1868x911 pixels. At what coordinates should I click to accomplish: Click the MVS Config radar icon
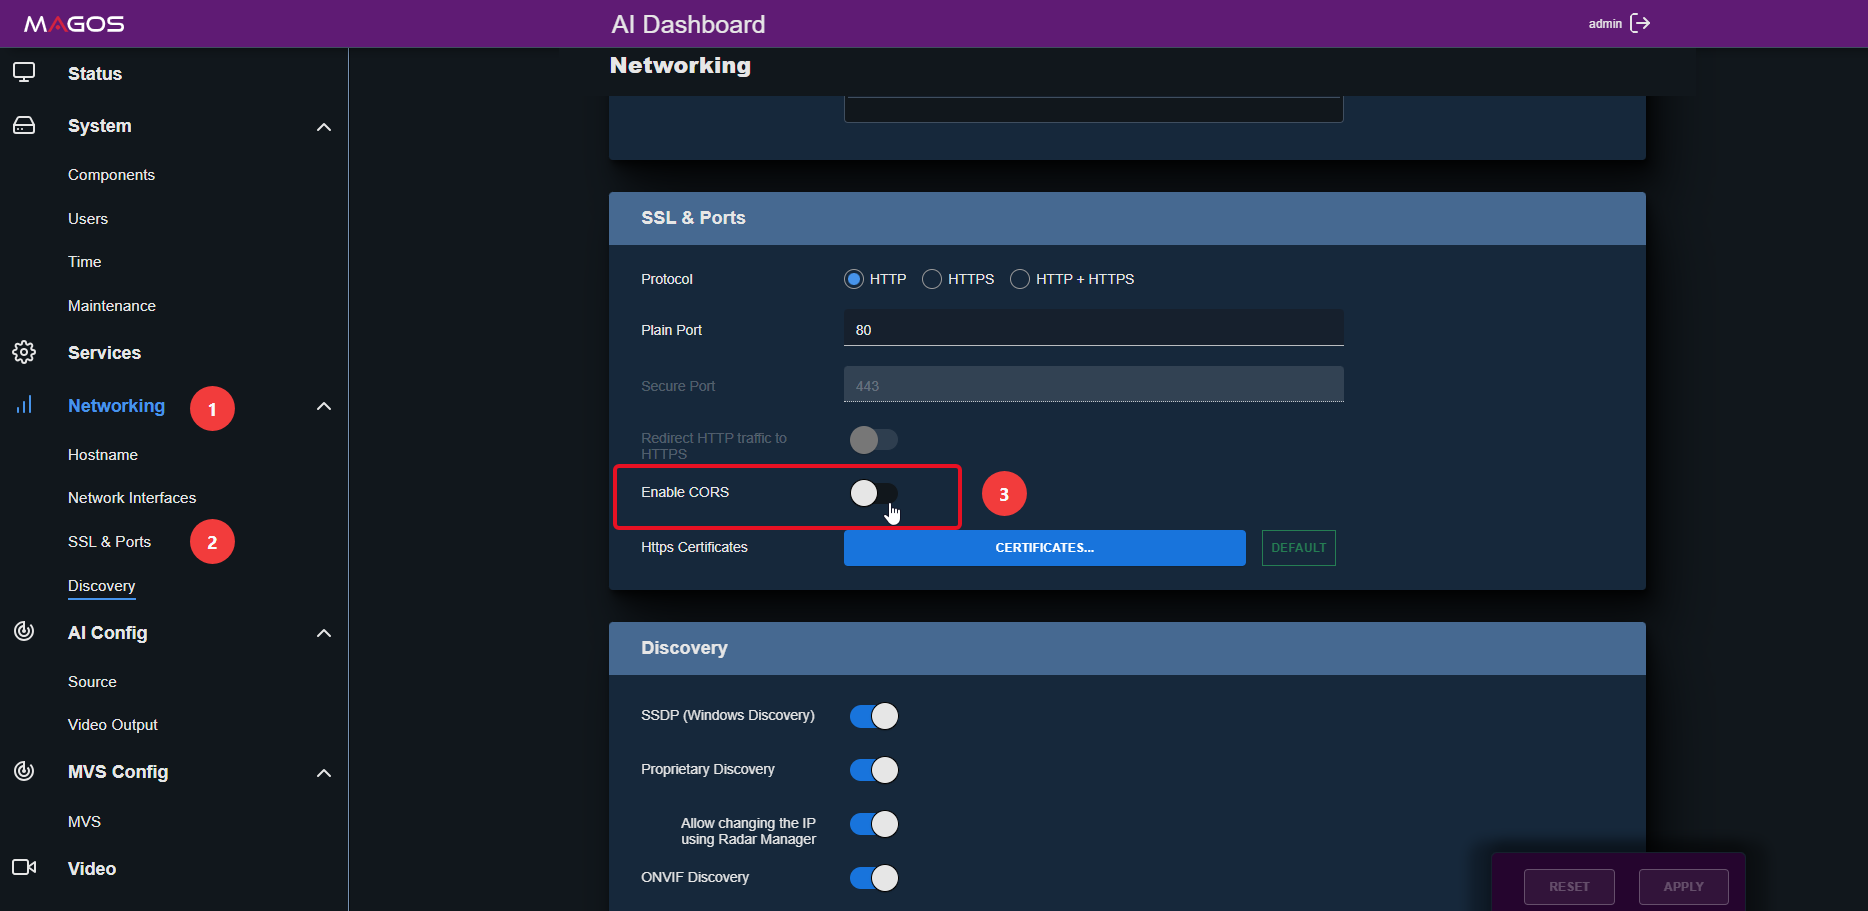coord(24,771)
